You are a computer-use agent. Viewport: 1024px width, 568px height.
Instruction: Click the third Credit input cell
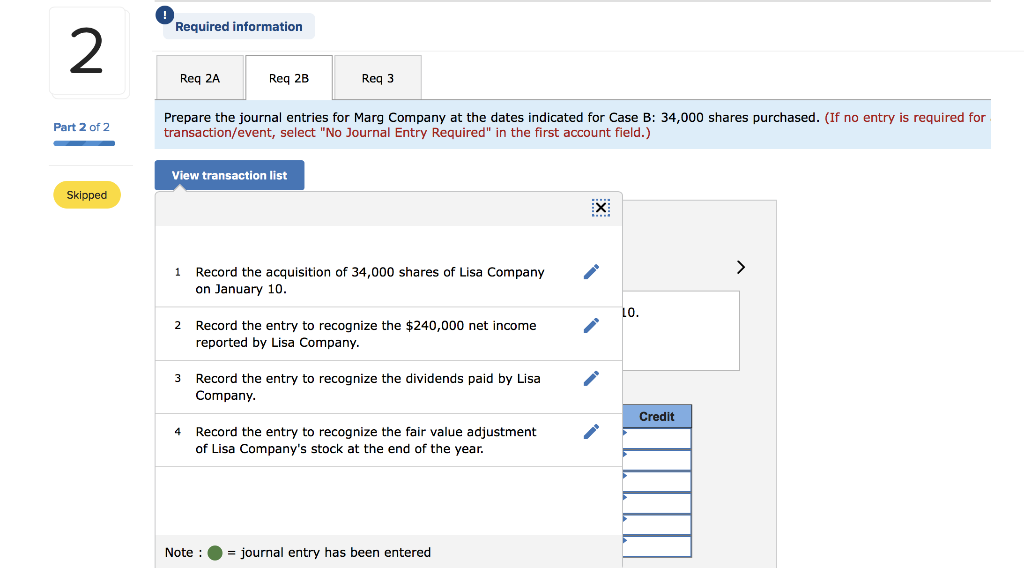point(657,481)
